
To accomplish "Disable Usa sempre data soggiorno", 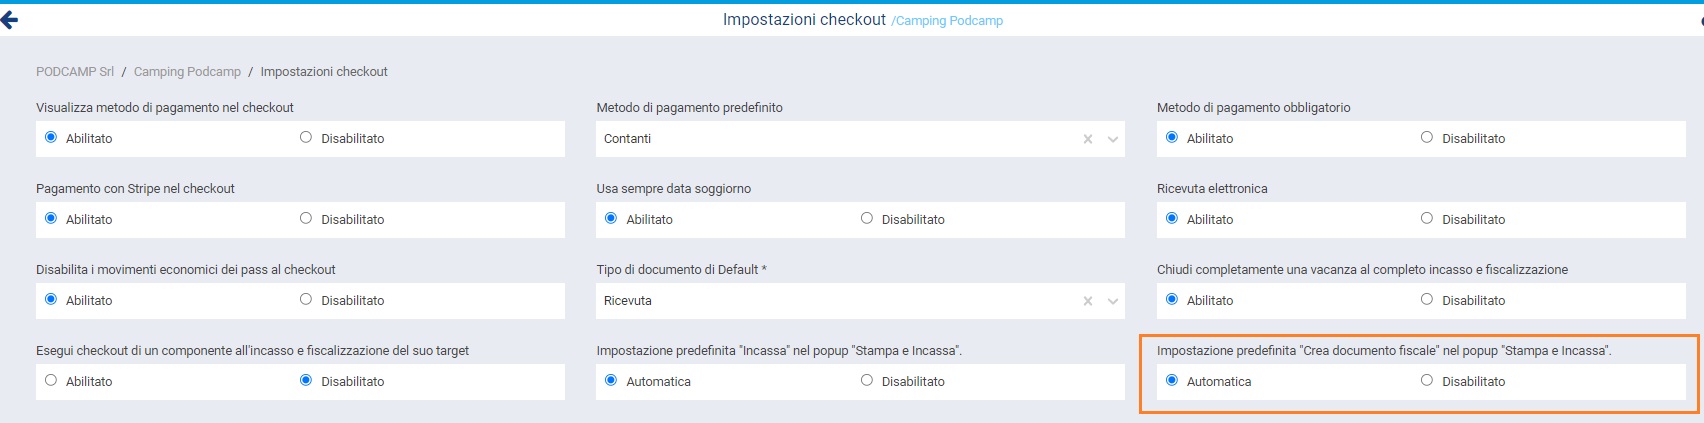I will (x=867, y=219).
